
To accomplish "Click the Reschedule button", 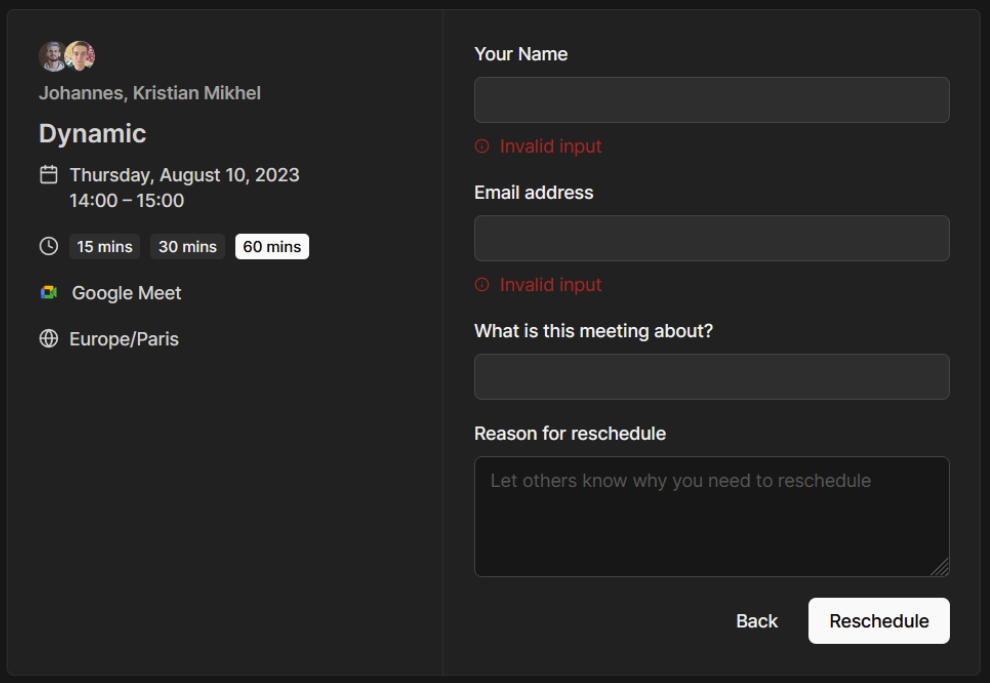I will tap(879, 621).
